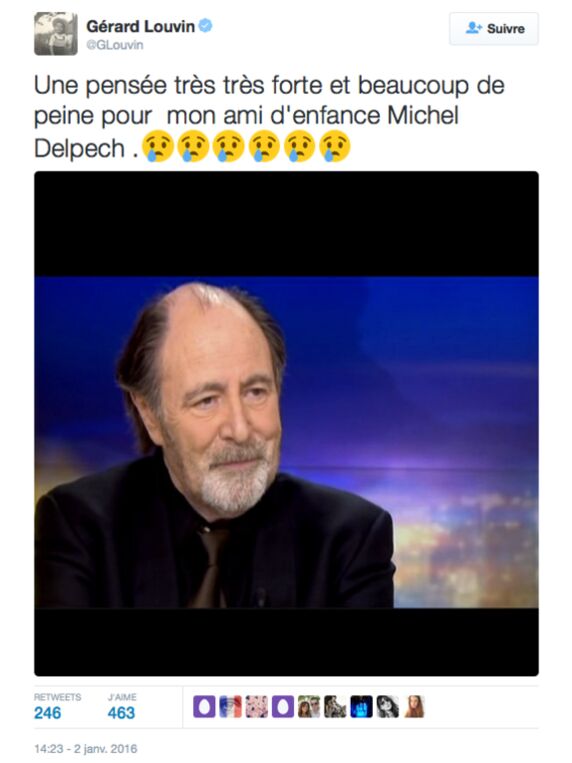Open the Gérard Louvin display name link
Image resolution: width=572 pixels, height=763 pixels.
pyautogui.click(x=140, y=26)
